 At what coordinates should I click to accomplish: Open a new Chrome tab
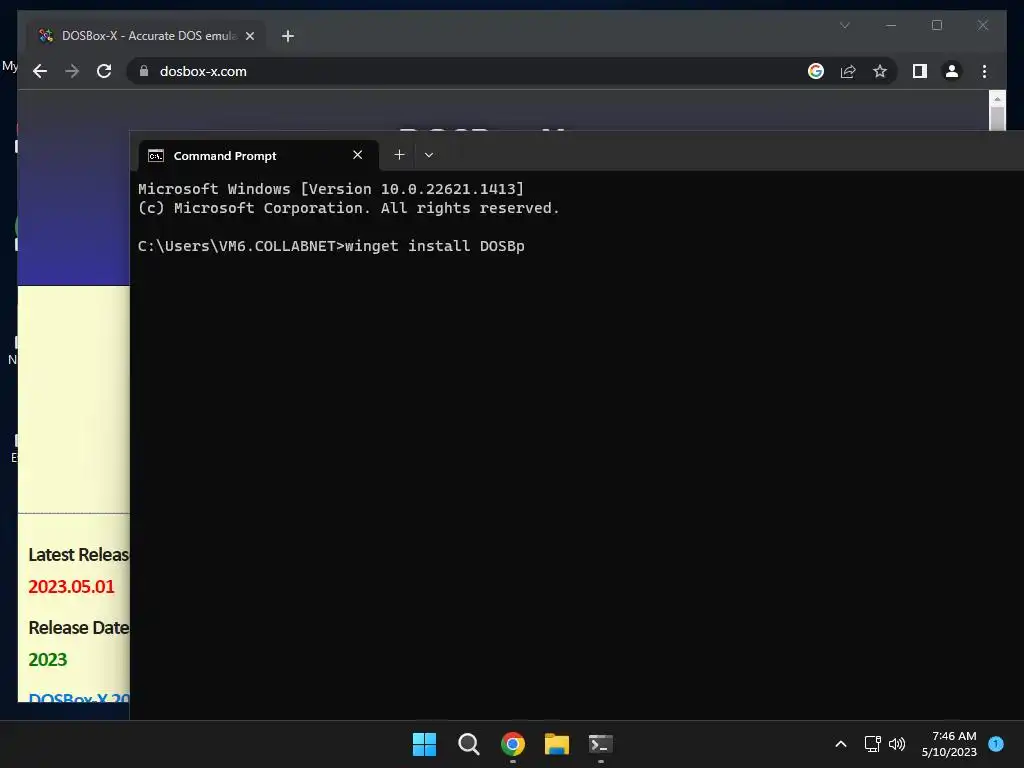(x=287, y=36)
